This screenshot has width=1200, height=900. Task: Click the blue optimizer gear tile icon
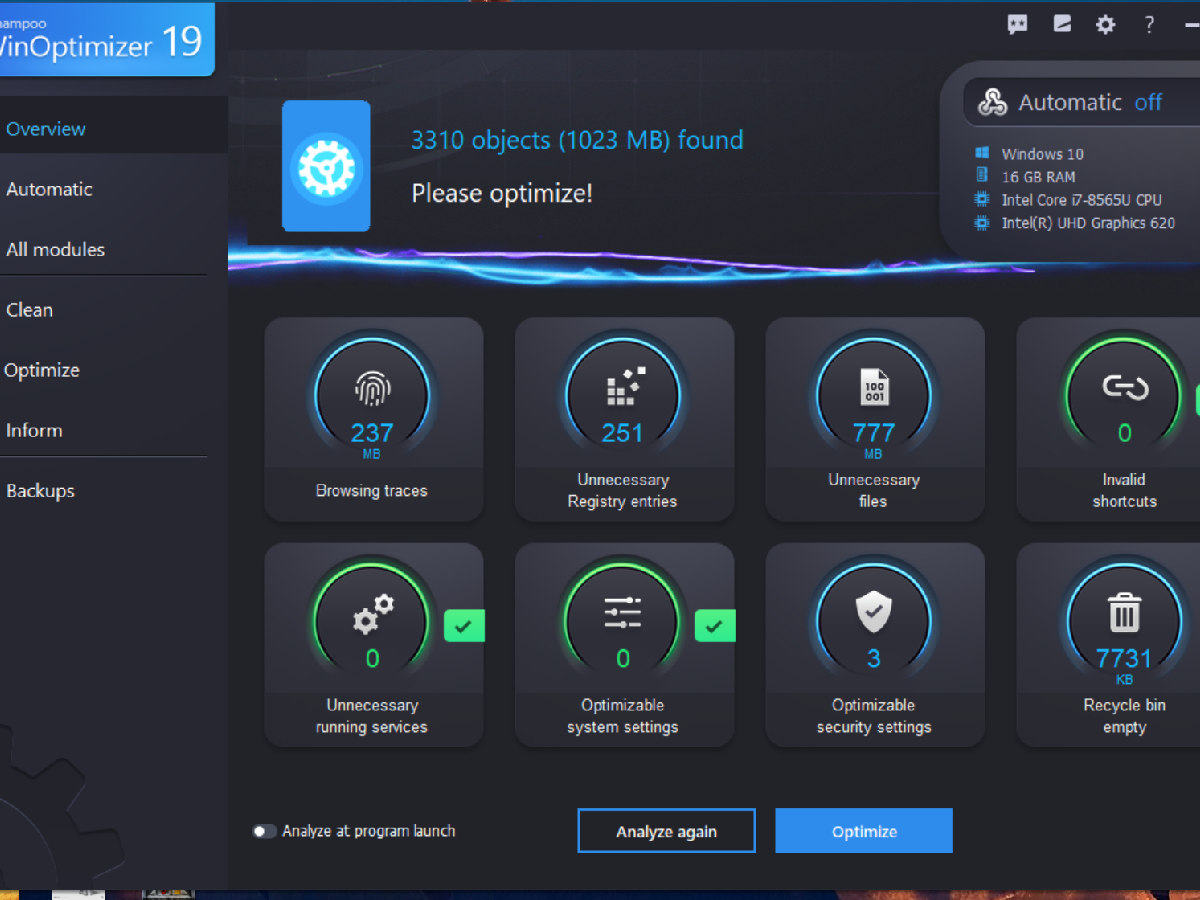(x=326, y=166)
